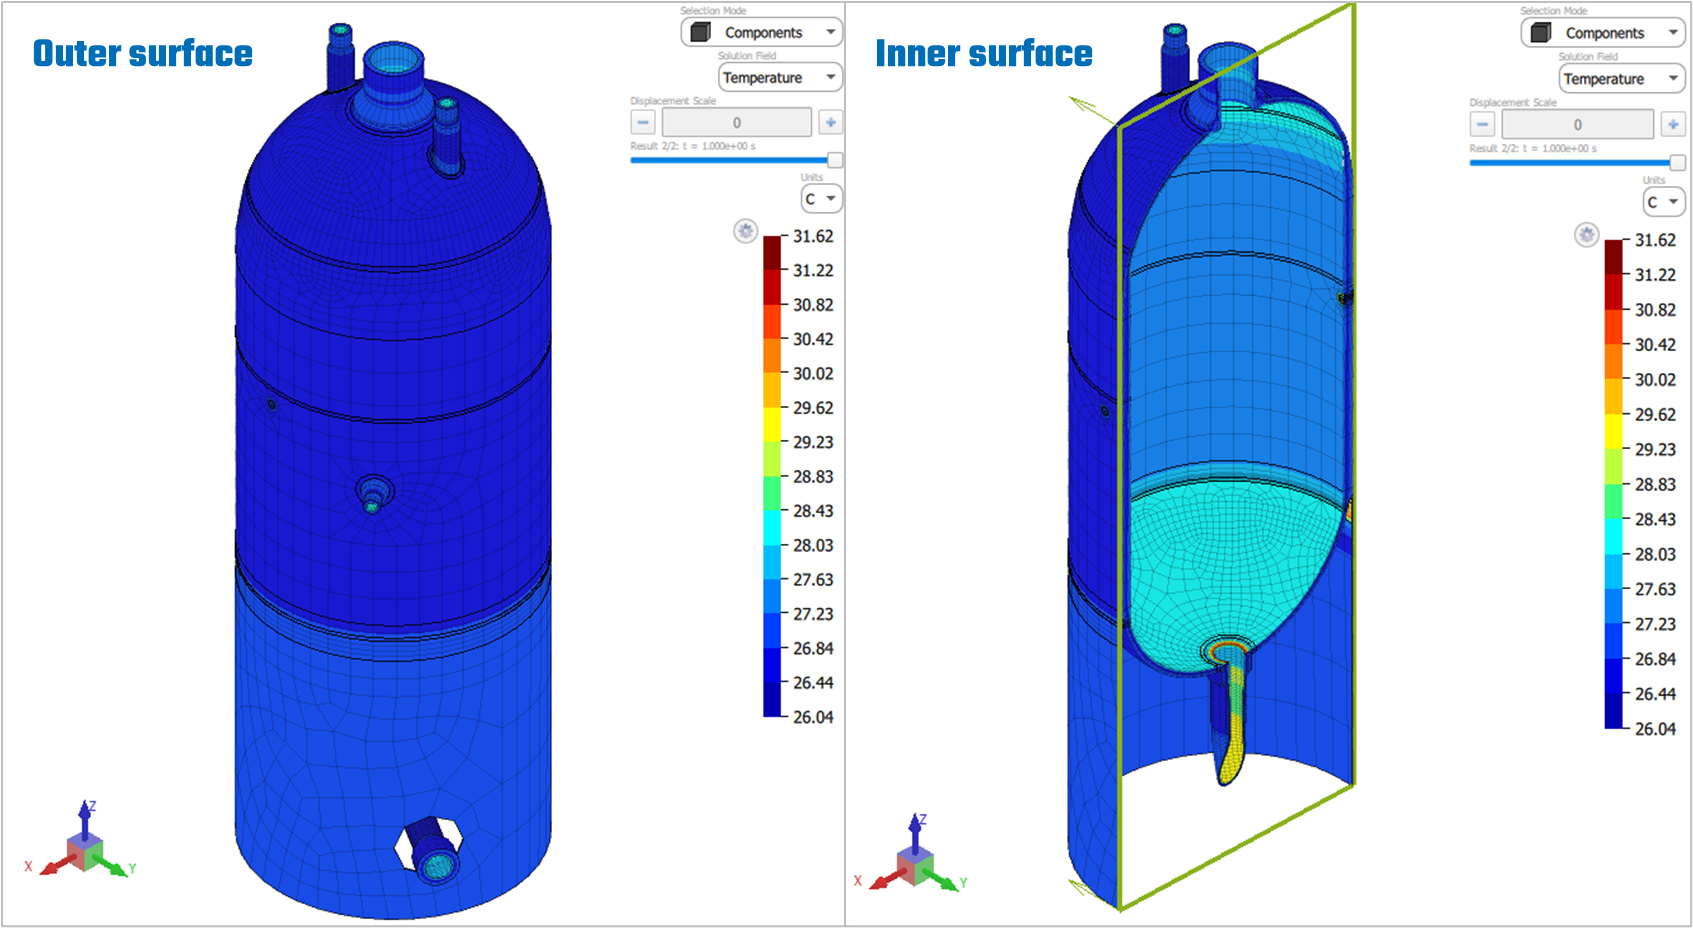This screenshot has width=1693, height=928.
Task: Click XYZ axis triad in Outer surface view
Action: [84, 841]
